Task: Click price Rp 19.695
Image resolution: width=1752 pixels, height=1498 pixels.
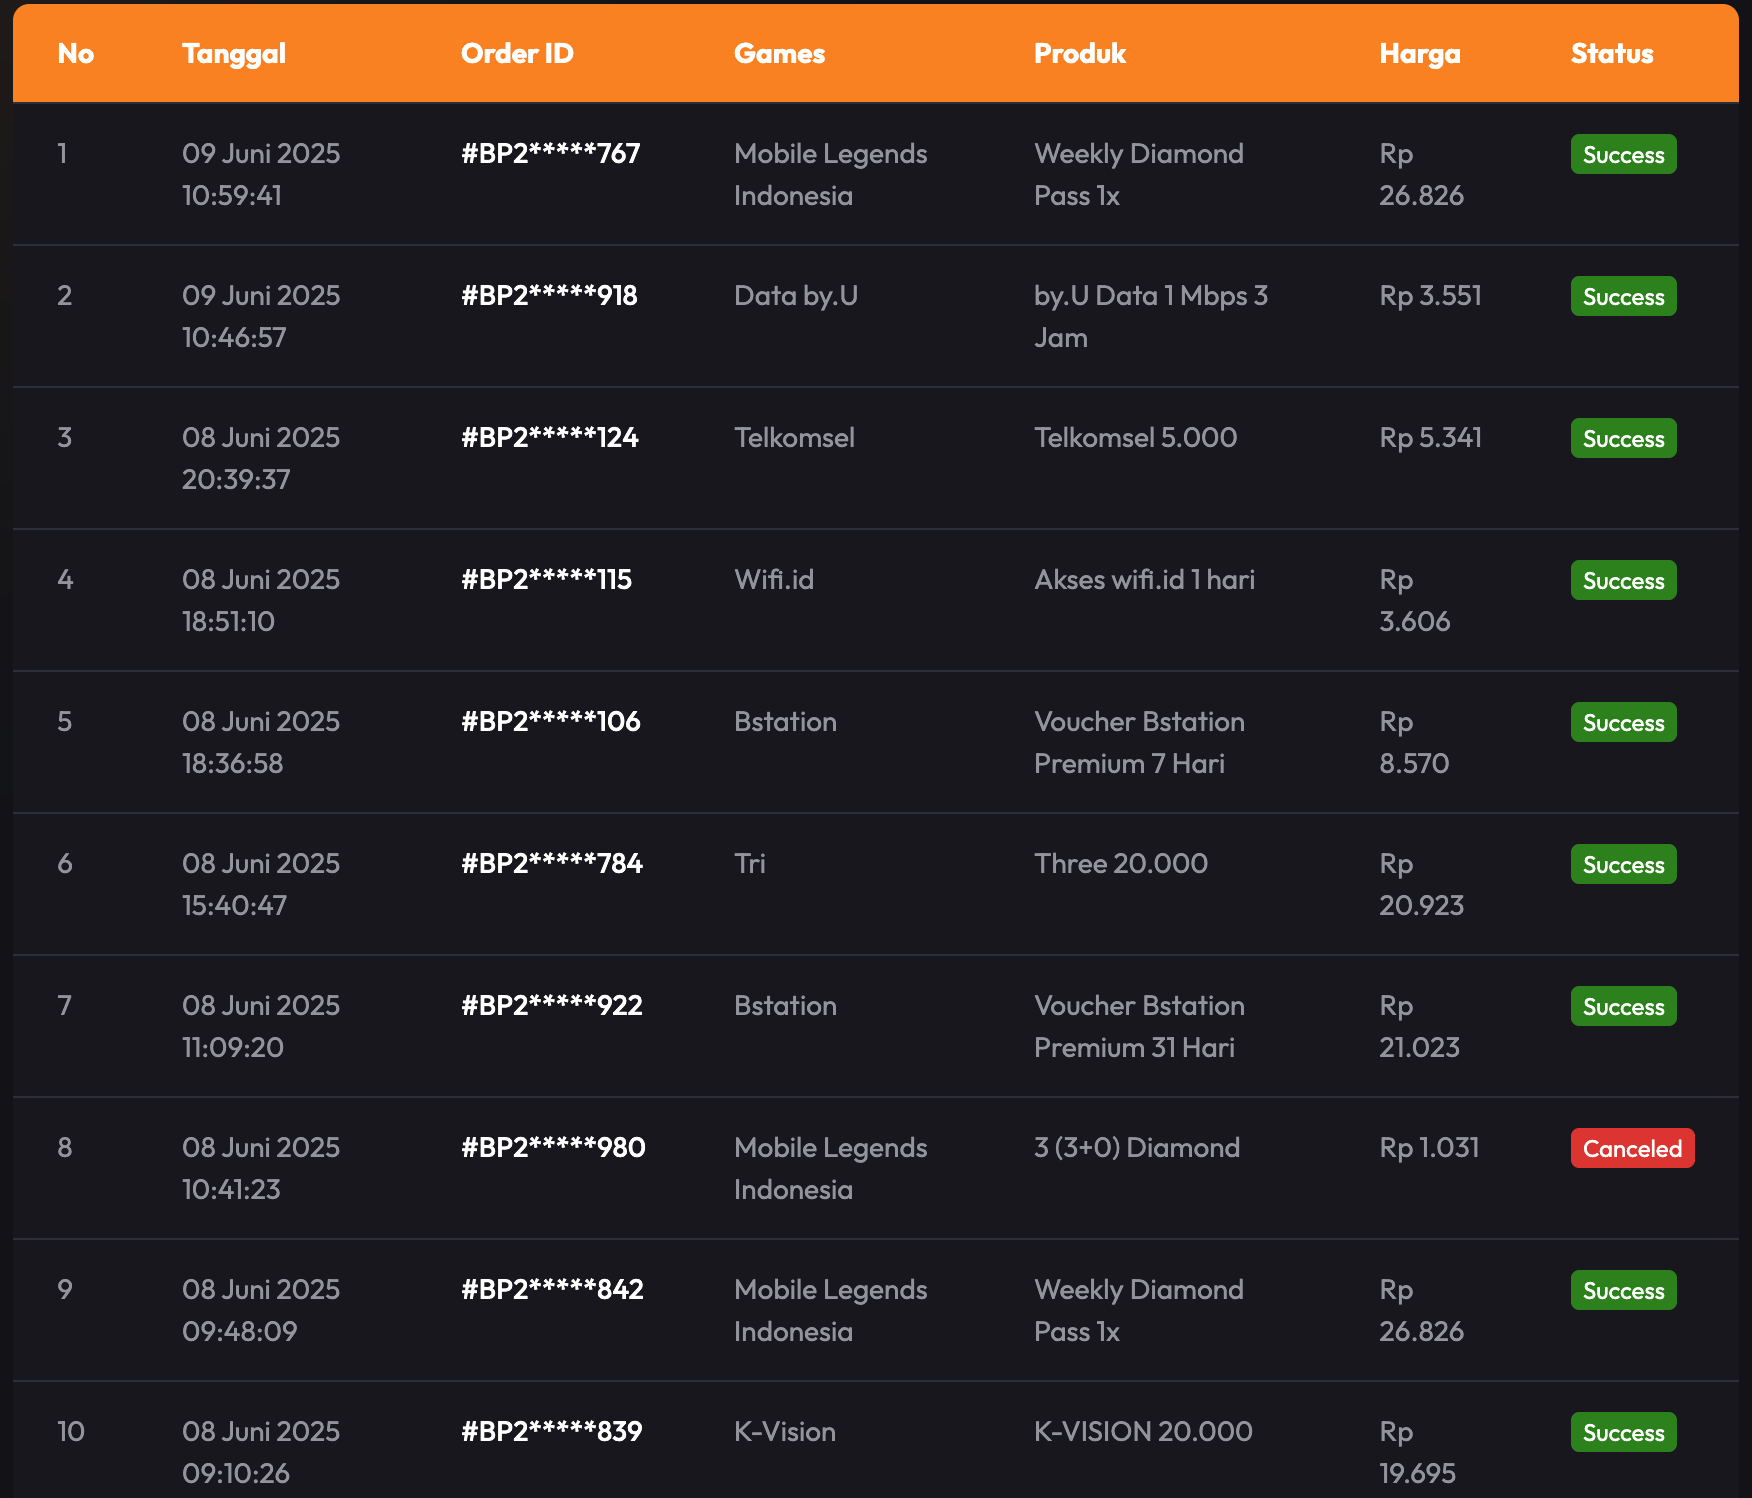Action: [x=1418, y=1453]
